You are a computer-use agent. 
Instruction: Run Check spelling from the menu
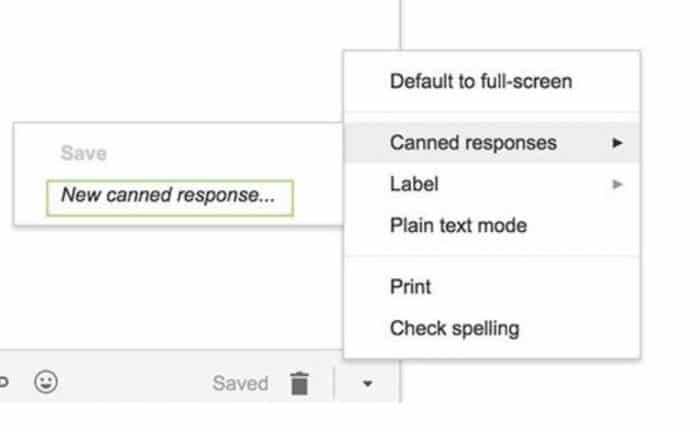454,328
